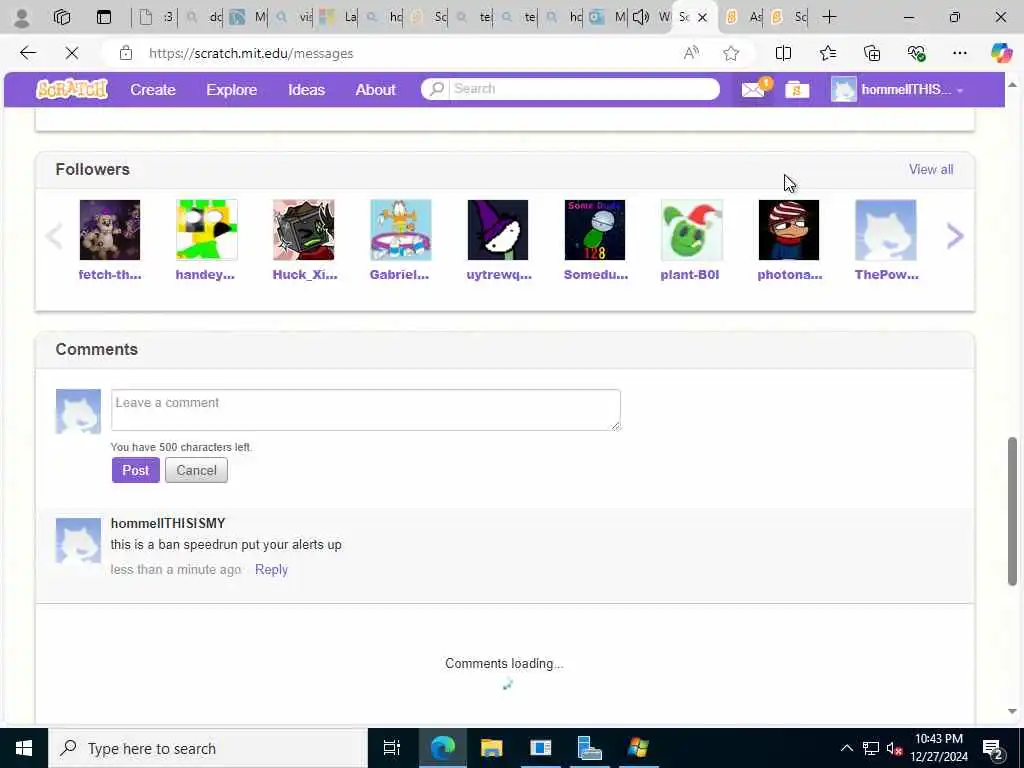Open photona... follower avatar

[789, 230]
